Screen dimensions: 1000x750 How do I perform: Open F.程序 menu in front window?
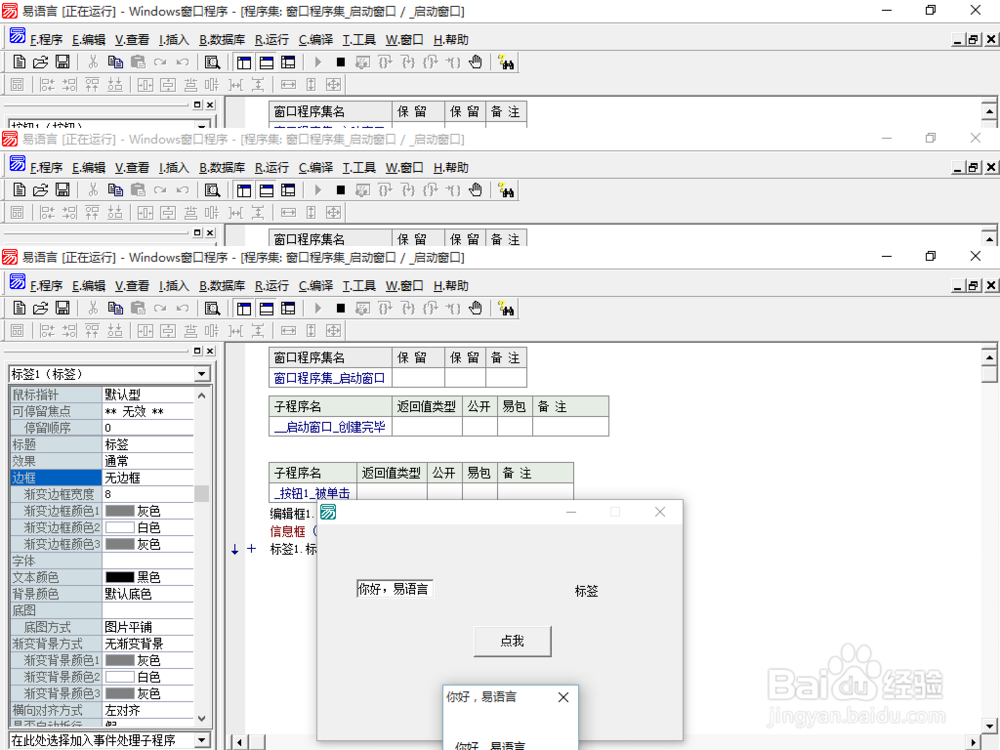(x=46, y=286)
